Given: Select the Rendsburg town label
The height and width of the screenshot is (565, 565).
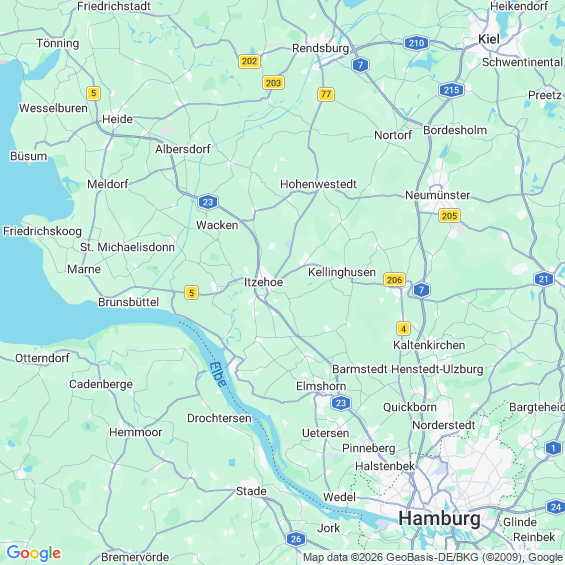Looking at the screenshot, I should [x=320, y=48].
